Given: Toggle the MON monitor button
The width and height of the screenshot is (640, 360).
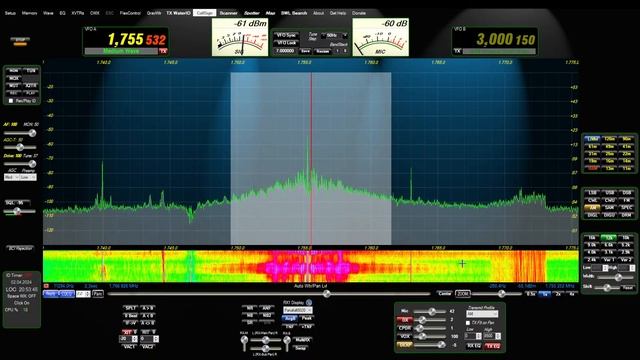Looking at the screenshot, I should [14, 71].
